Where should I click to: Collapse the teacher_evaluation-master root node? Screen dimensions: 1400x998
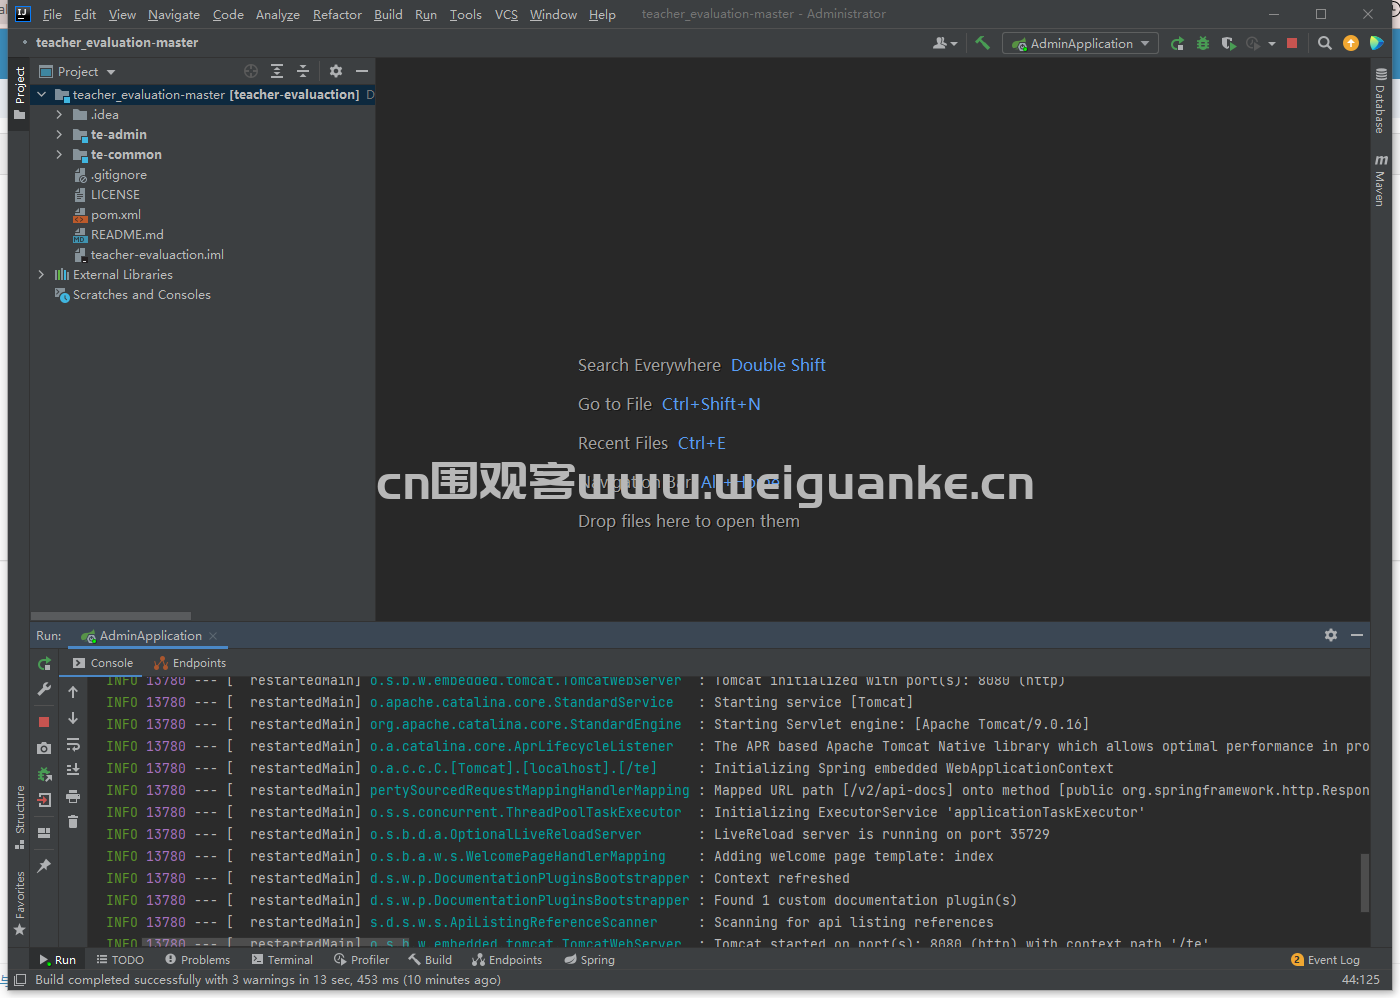42,95
